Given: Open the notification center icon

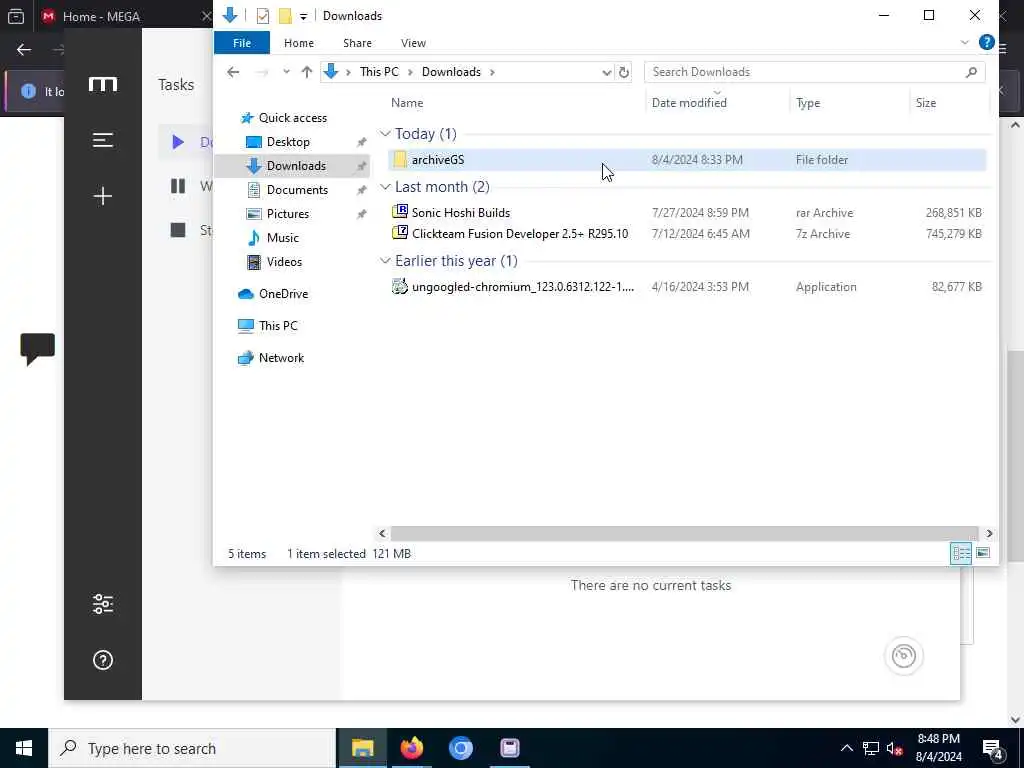Looking at the screenshot, I should (993, 750).
